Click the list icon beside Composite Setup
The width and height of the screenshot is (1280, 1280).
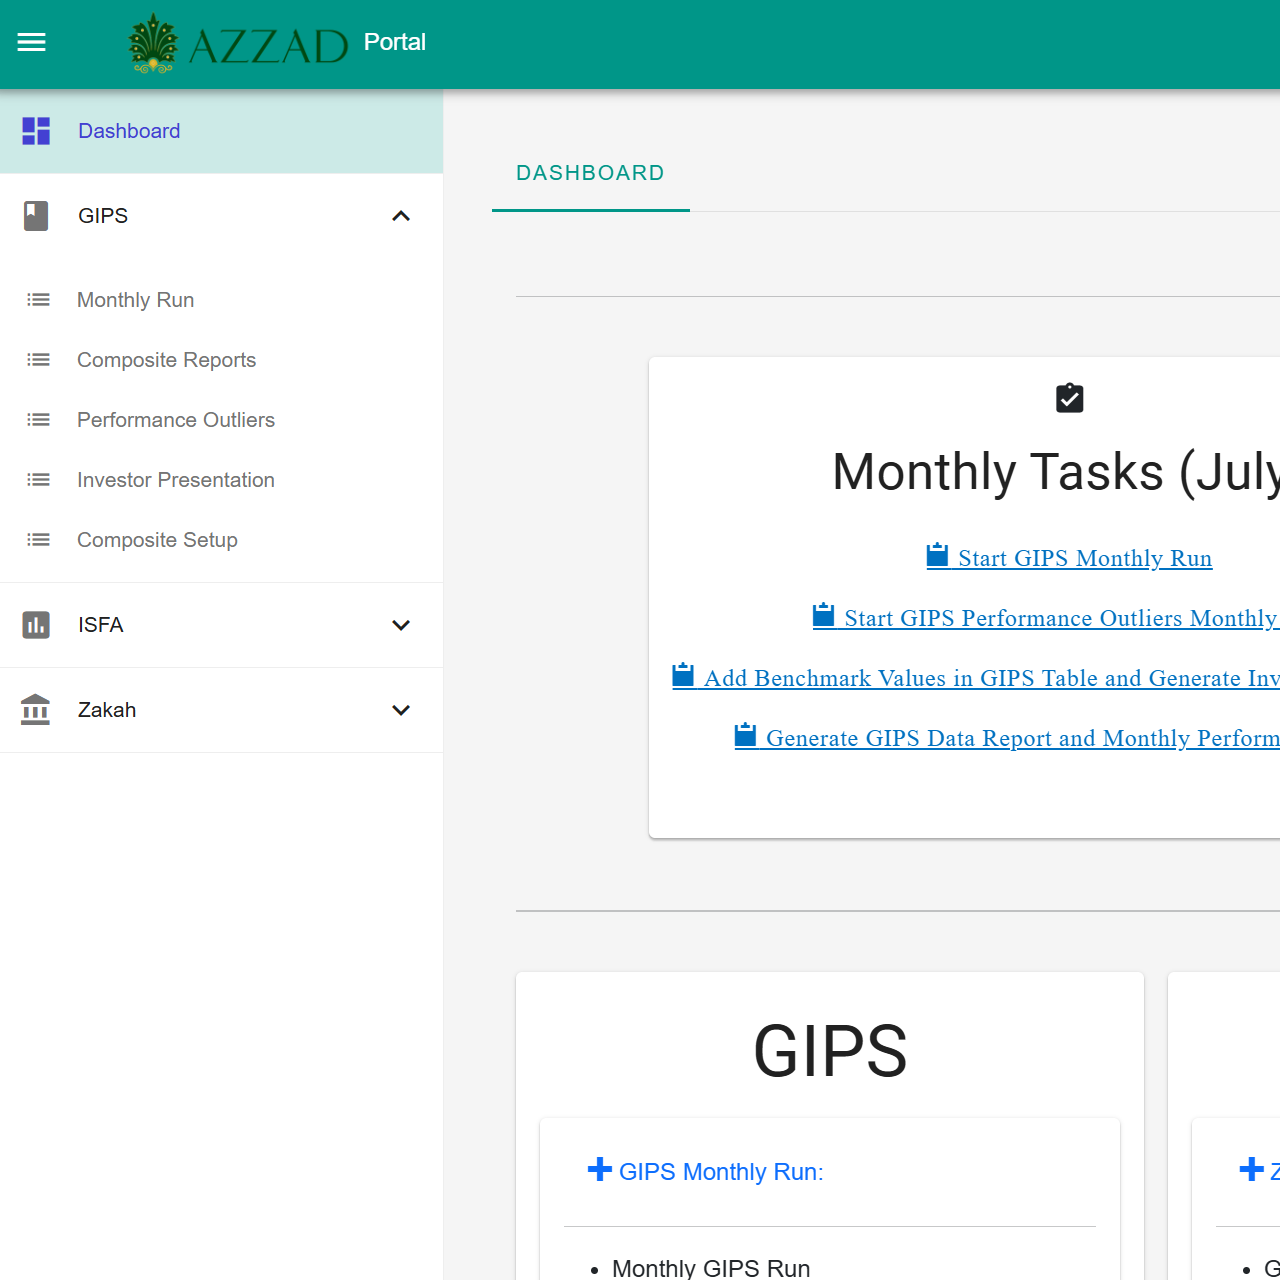click(x=38, y=540)
